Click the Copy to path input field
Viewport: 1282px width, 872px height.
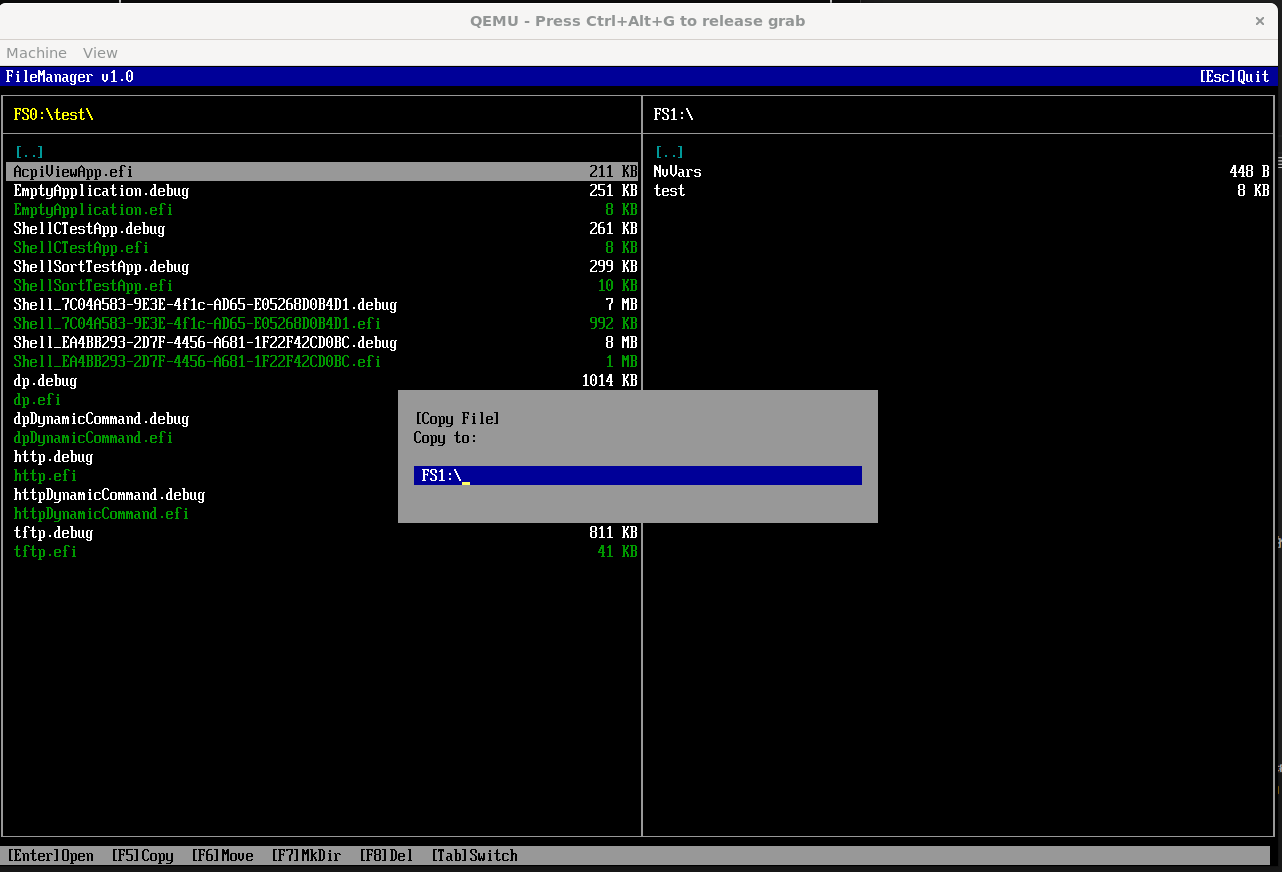click(x=637, y=476)
